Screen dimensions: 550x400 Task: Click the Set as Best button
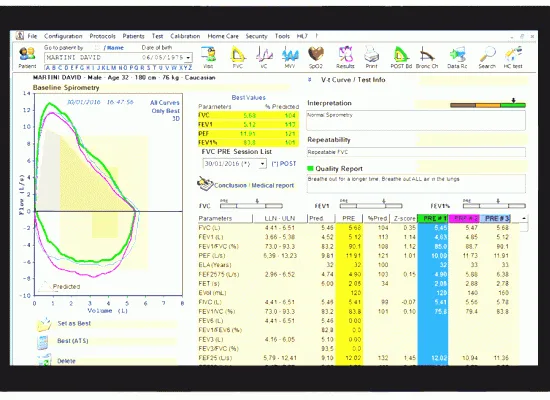click(74, 324)
